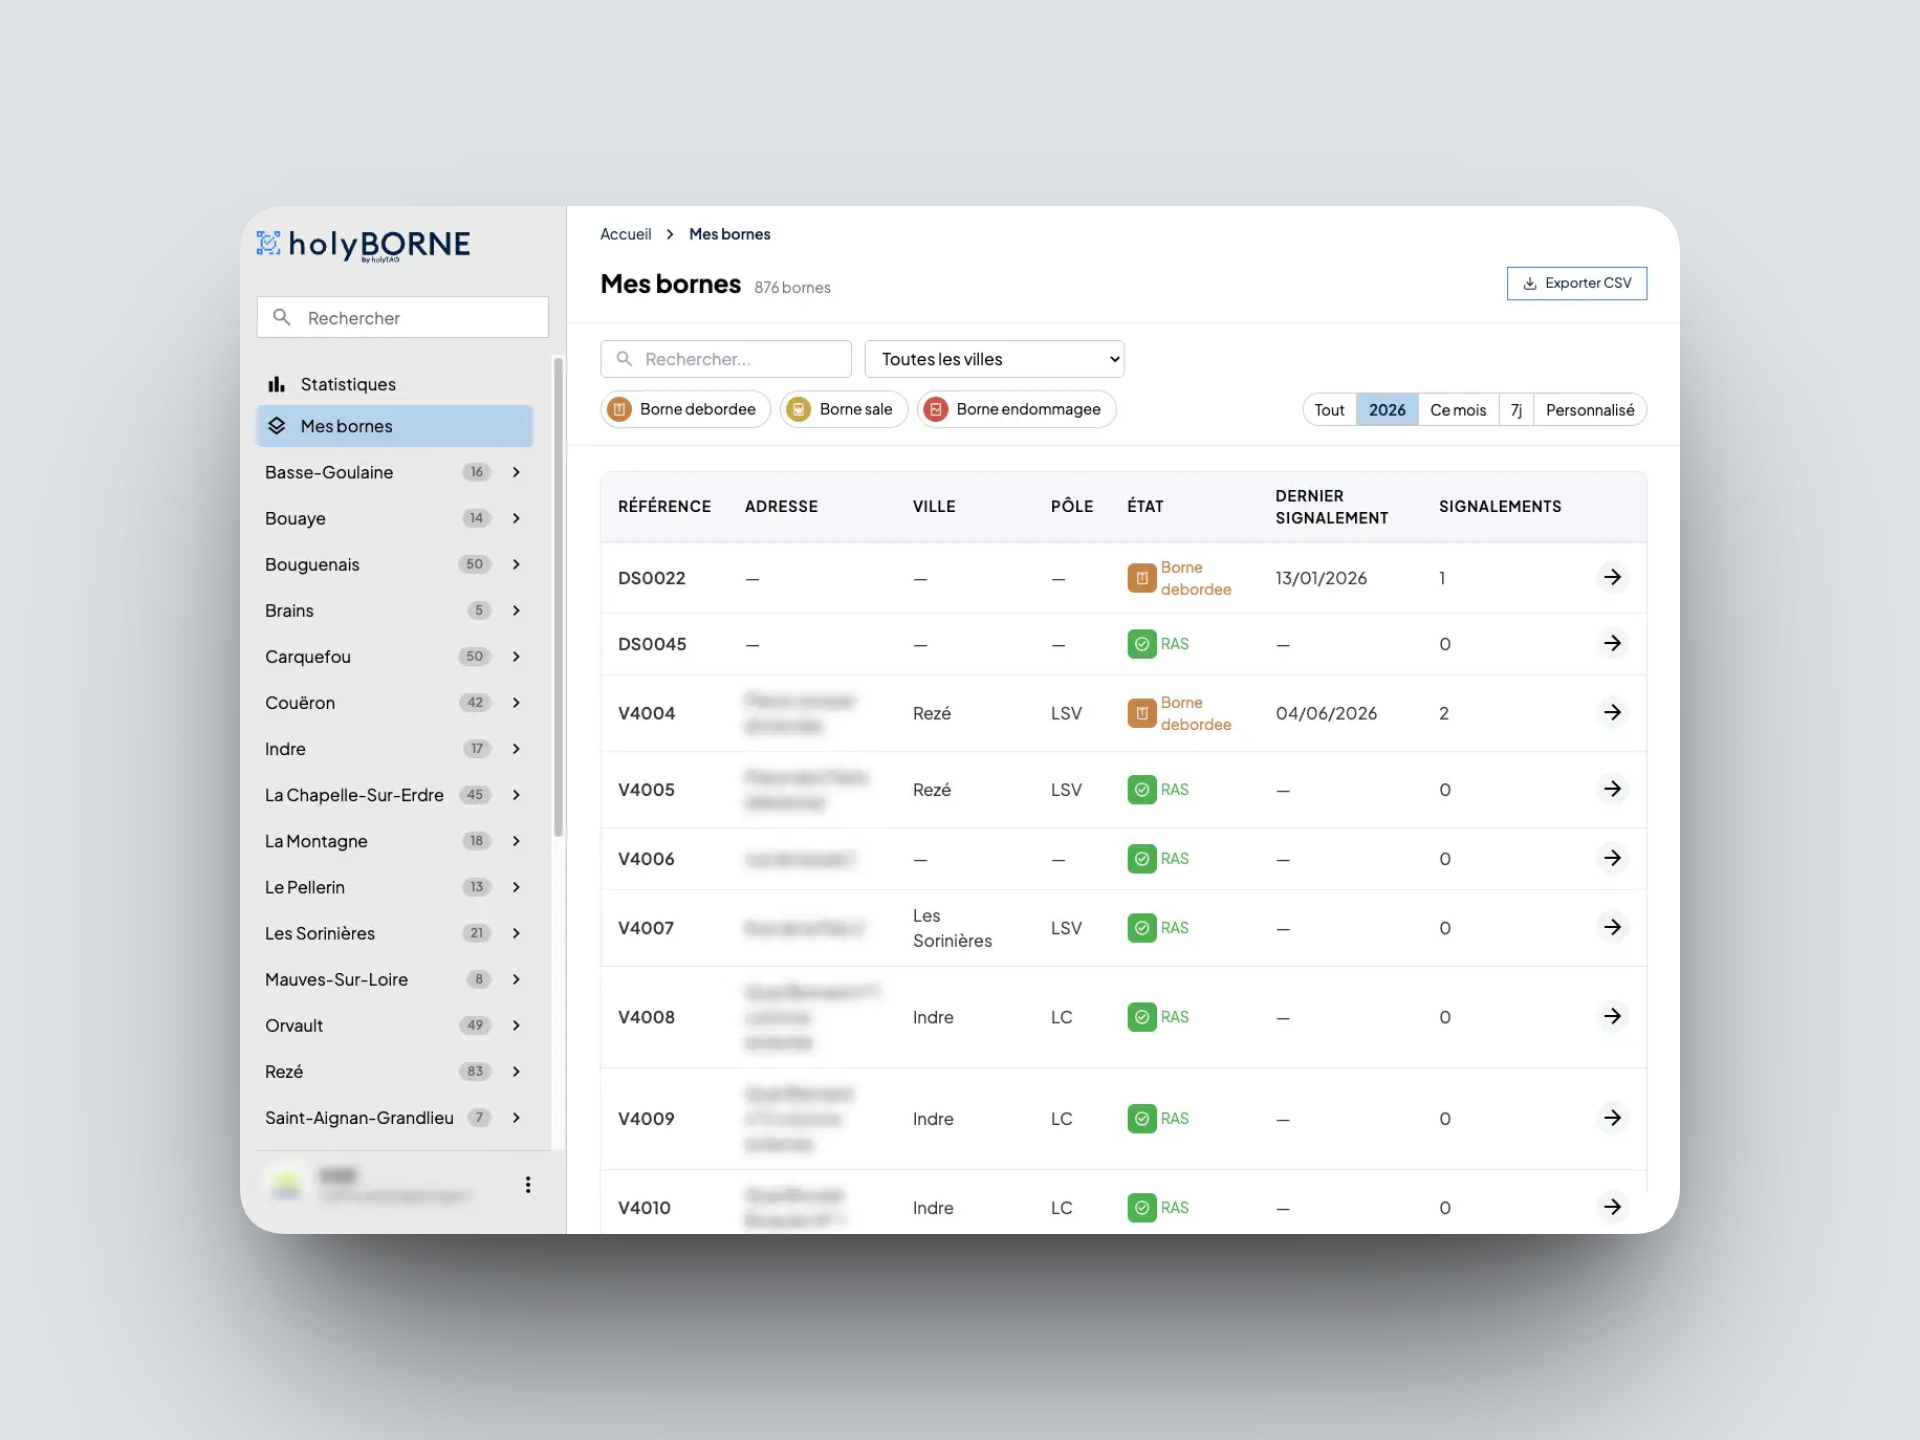The width and height of the screenshot is (1920, 1440).
Task: Toggle the Borne sale filter chip
Action: (x=843, y=409)
